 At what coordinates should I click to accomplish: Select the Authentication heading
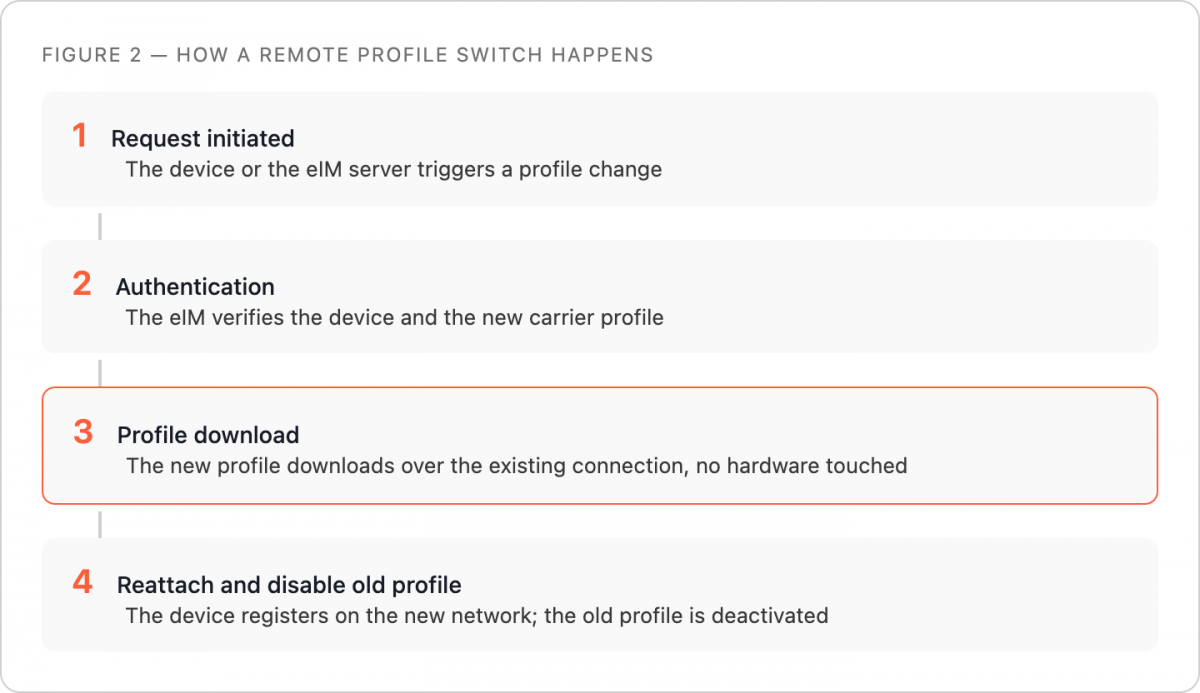[195, 287]
